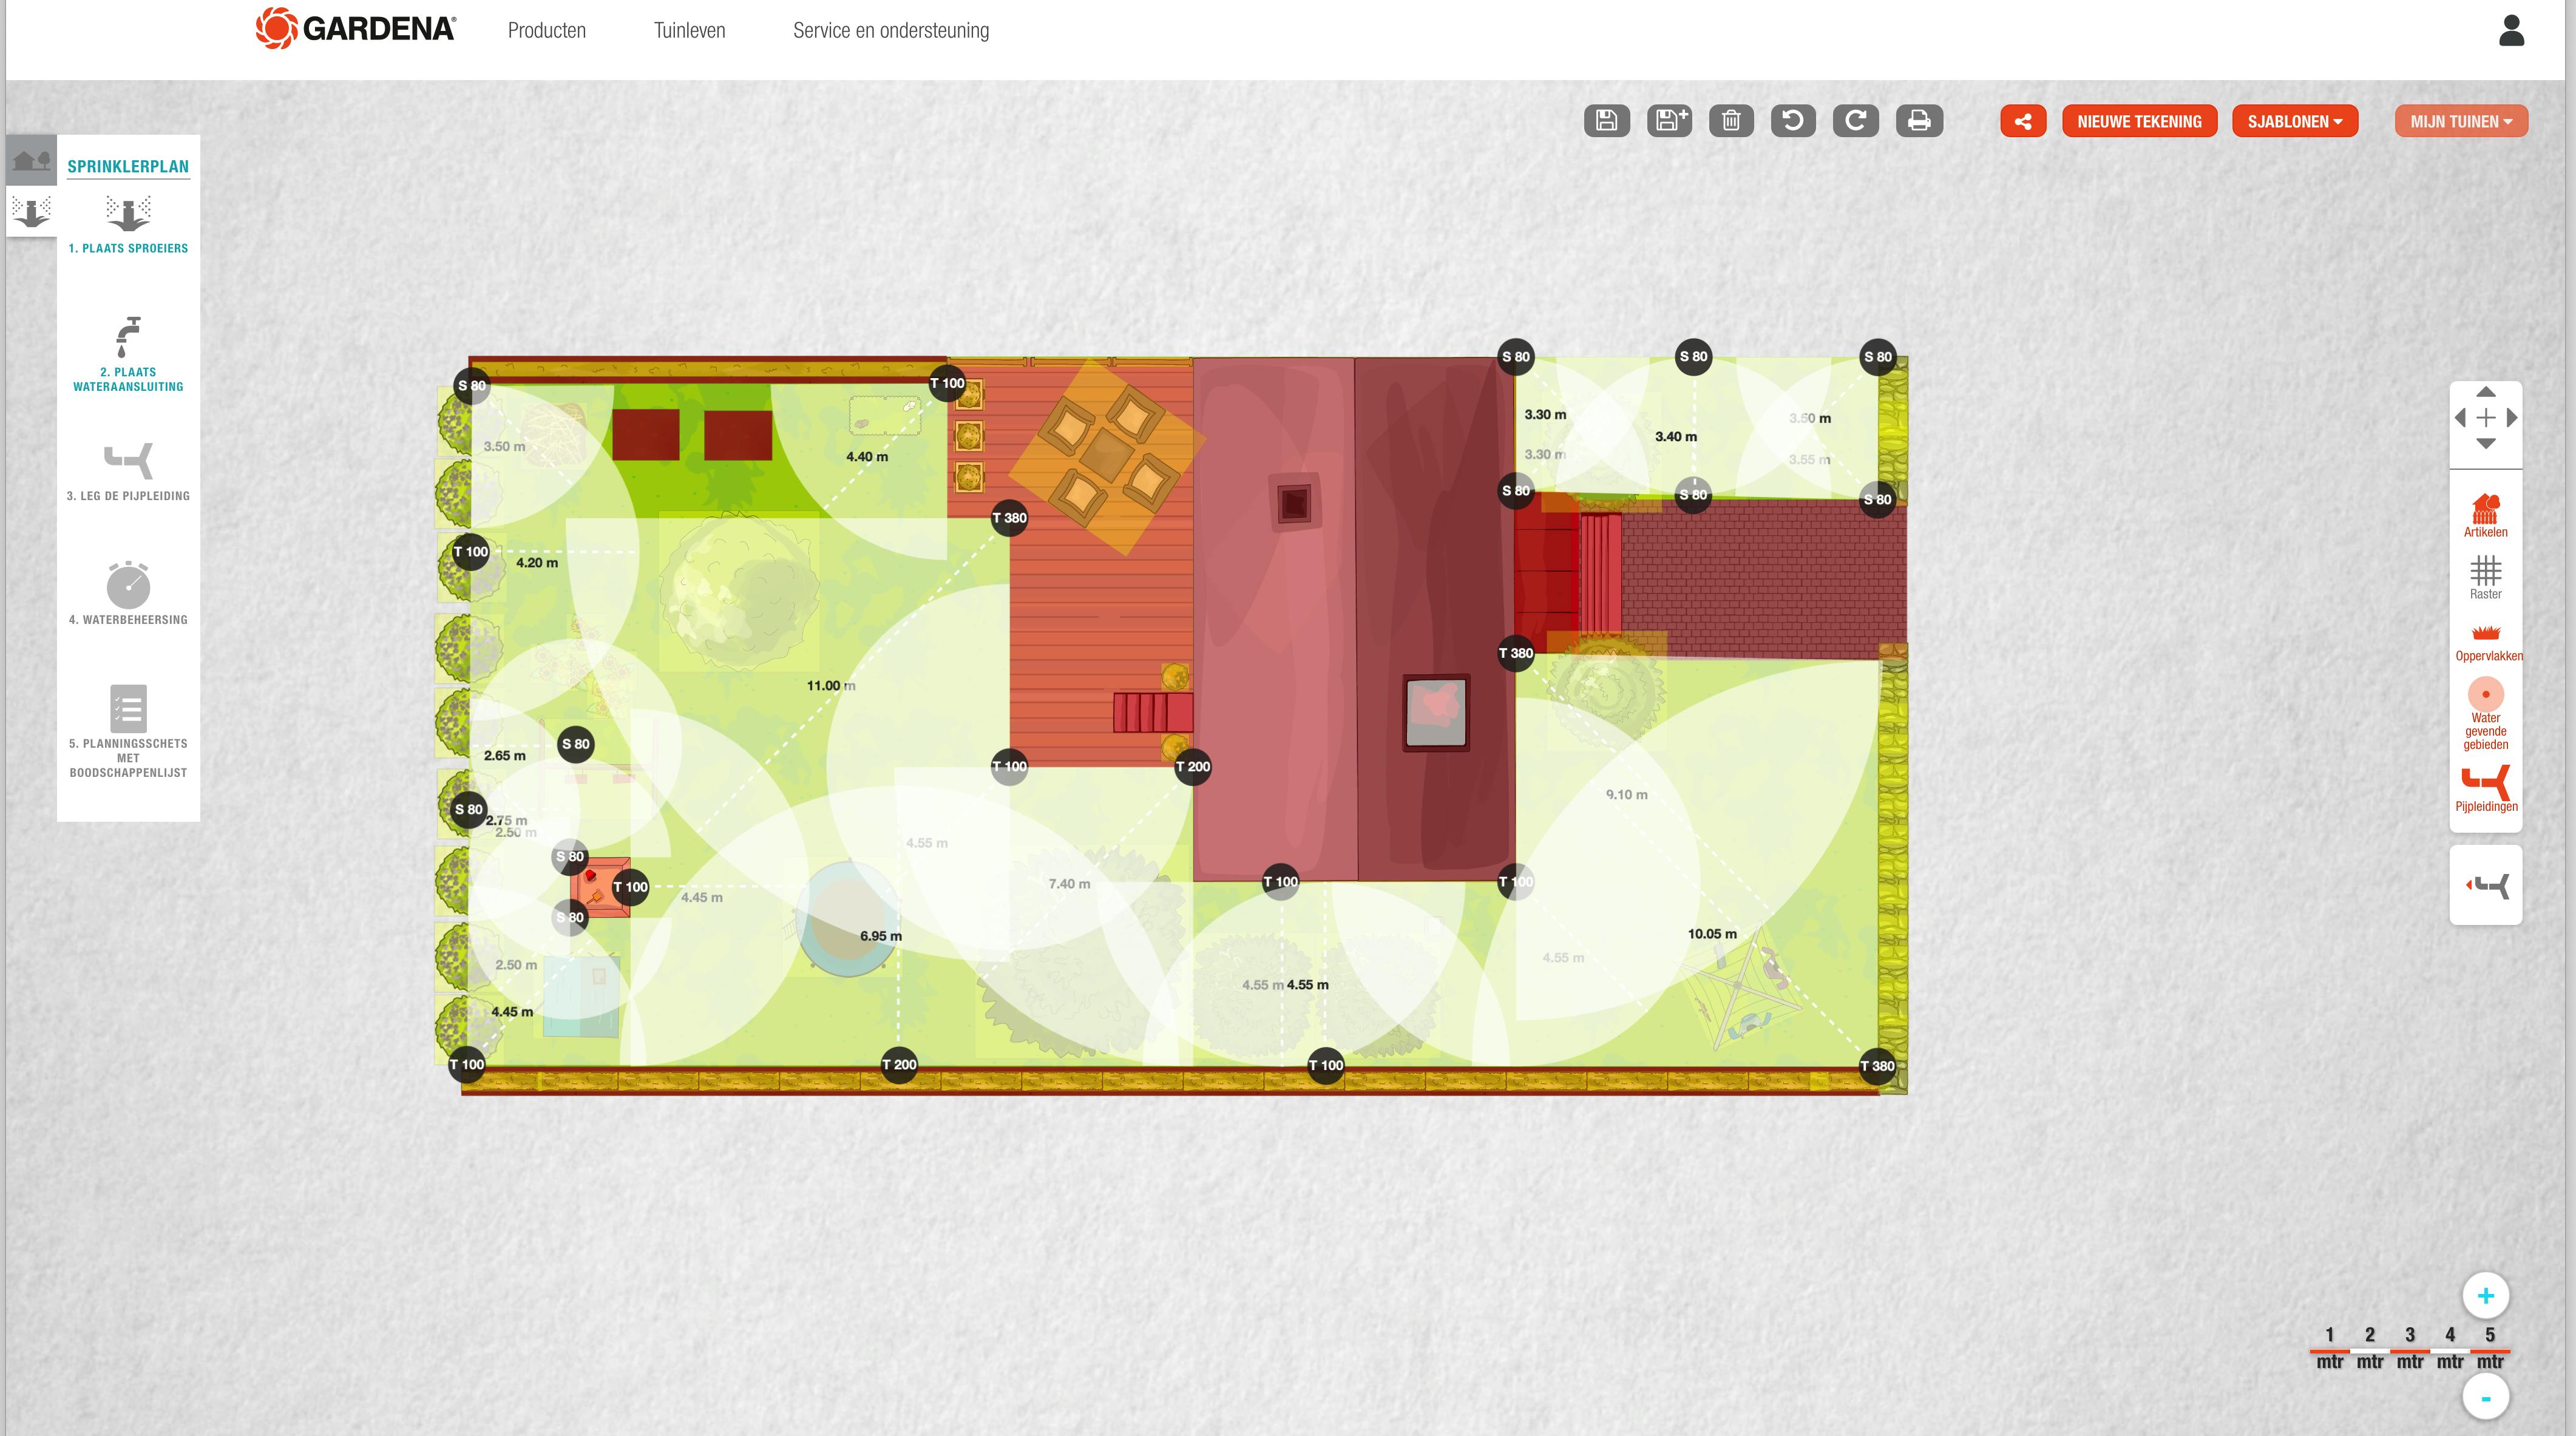
Task: Click the undo arrow icon
Action: point(1793,121)
